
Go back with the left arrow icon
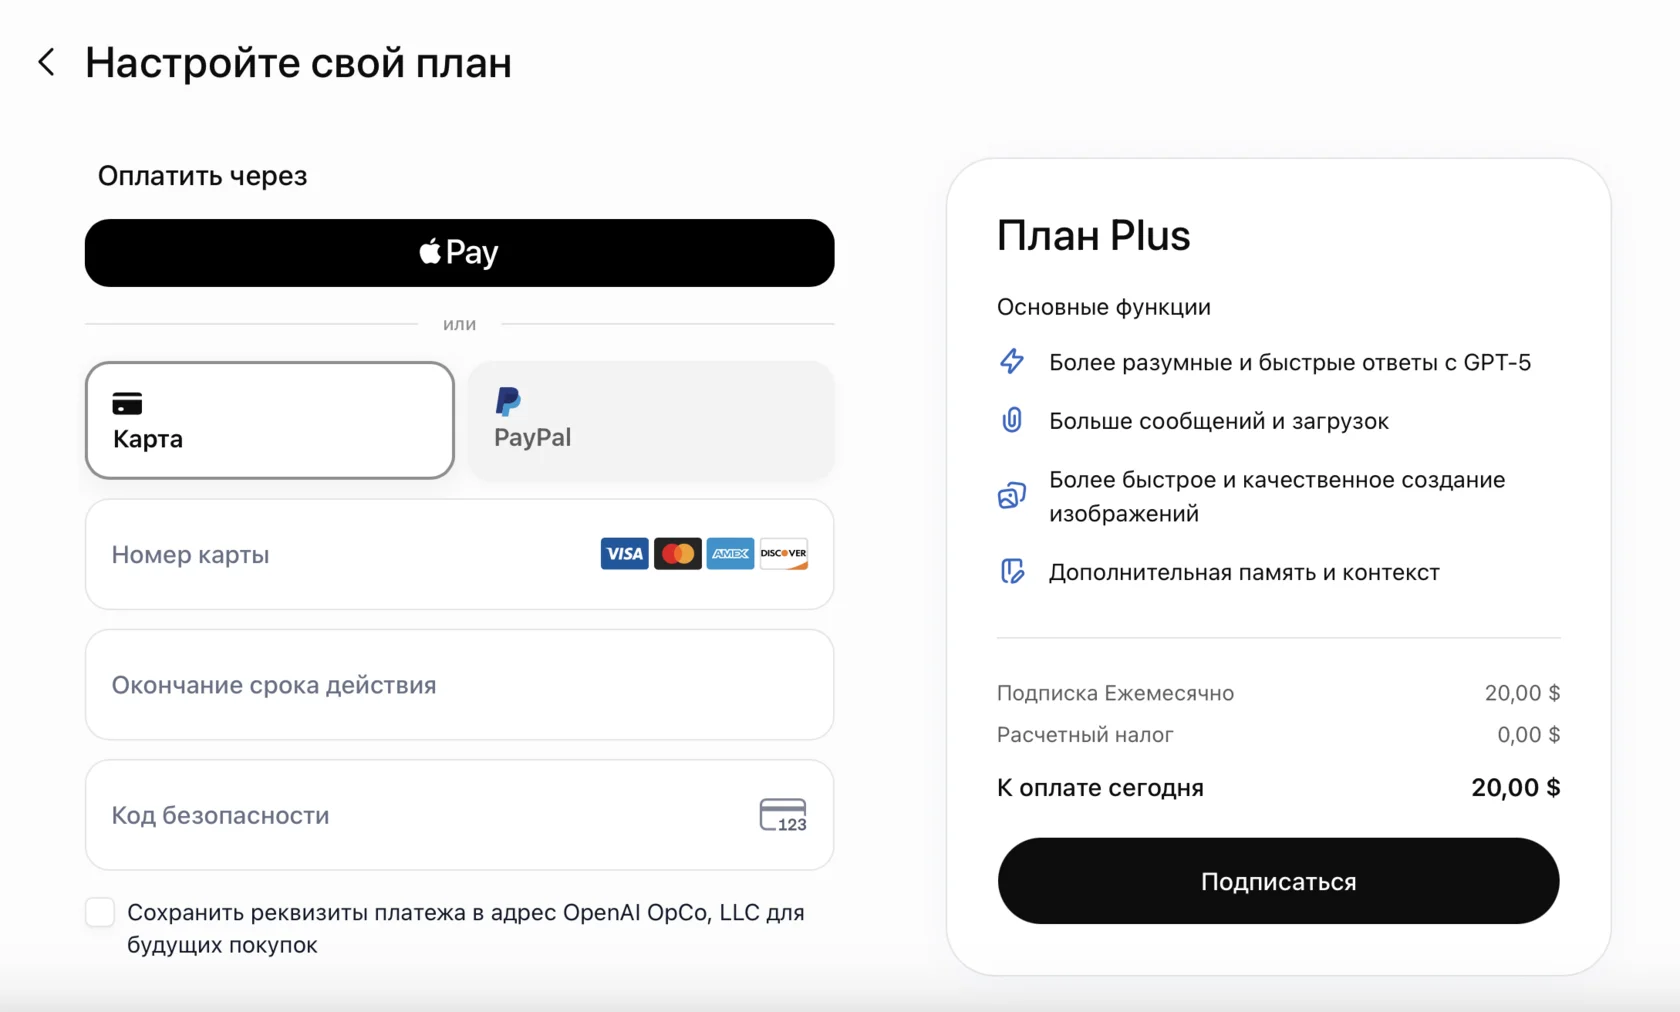pyautogui.click(x=46, y=62)
